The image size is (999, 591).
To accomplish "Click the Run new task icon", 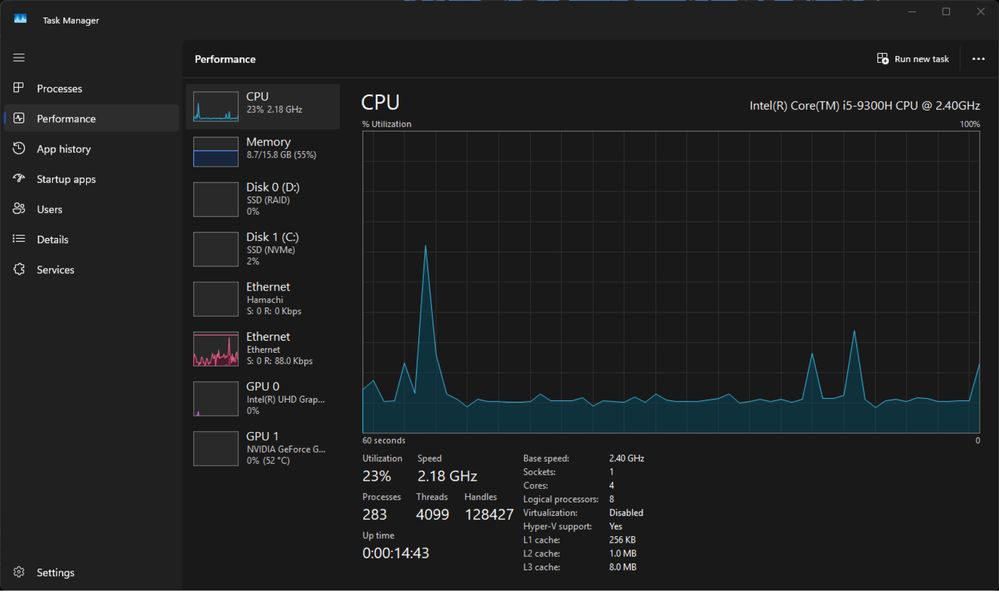I will (x=882, y=59).
